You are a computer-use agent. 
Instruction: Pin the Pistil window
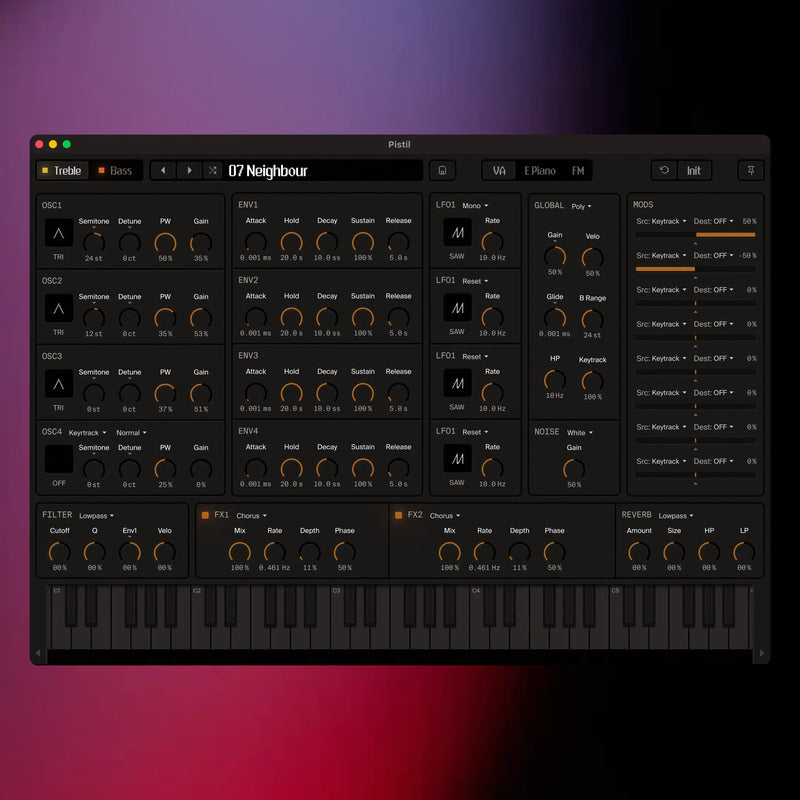coord(751,170)
